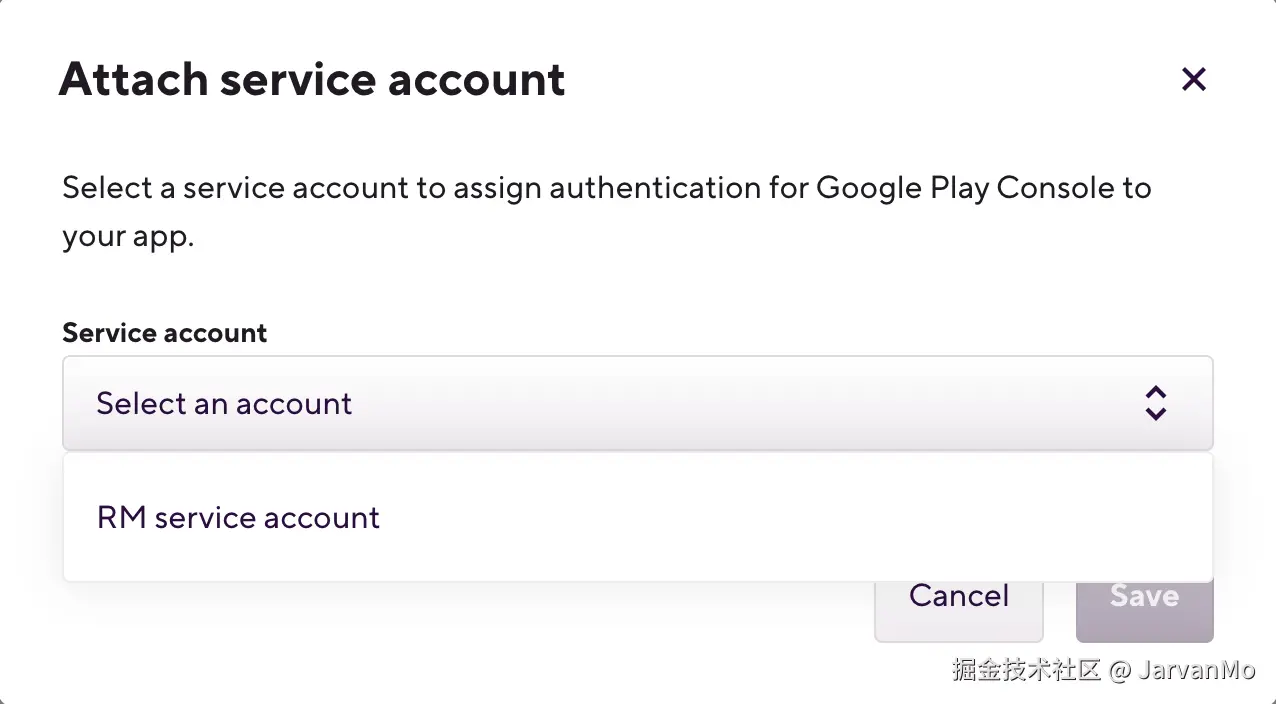Click the Service account field label

(164, 333)
